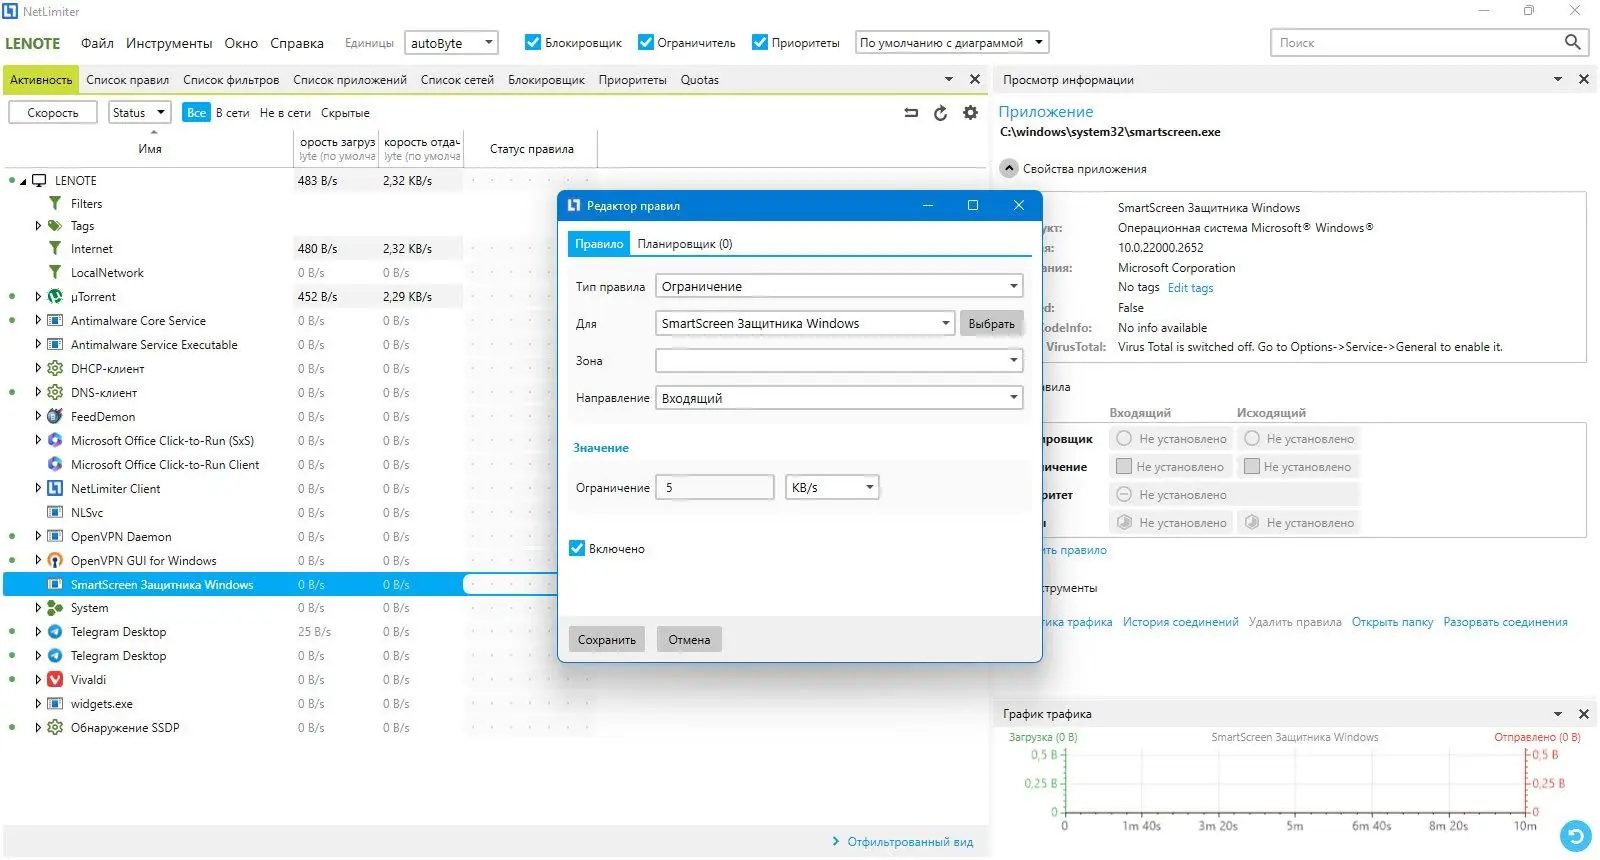This screenshot has width=1600, height=860.
Task: Toggle the Приоритеты checkbox in the top toolbar
Action: point(760,42)
